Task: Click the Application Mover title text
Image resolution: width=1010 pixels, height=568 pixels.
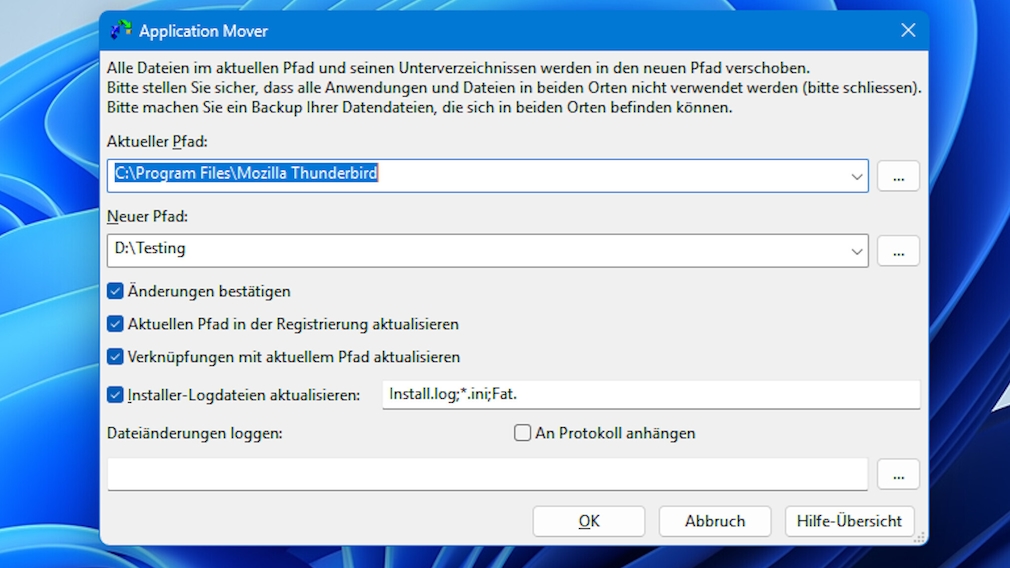Action: 203,31
